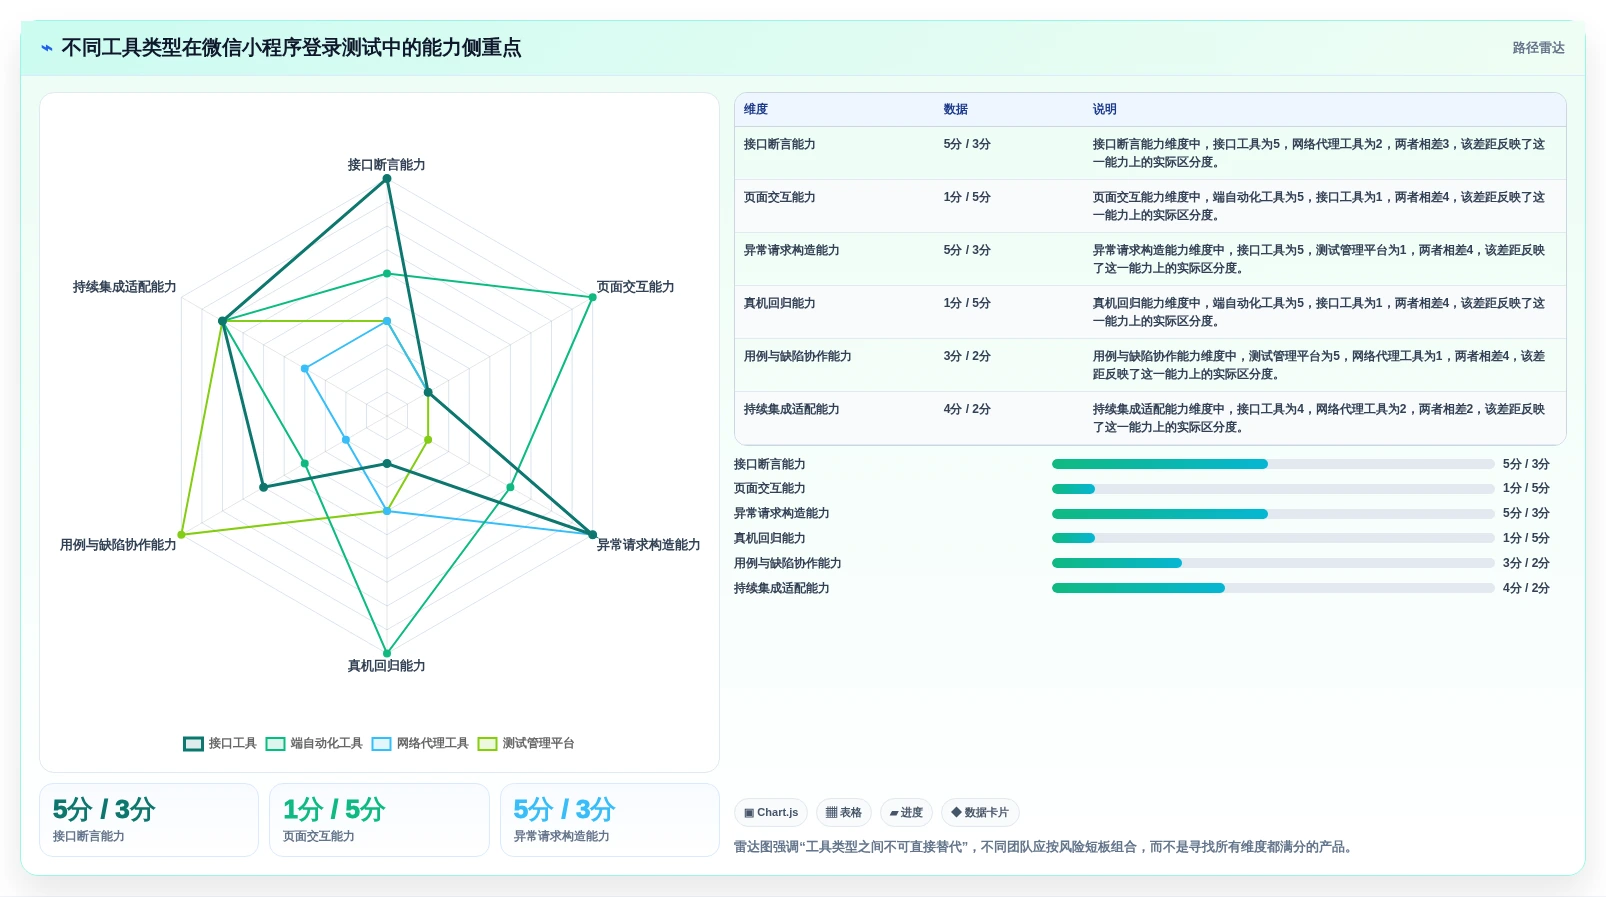The width and height of the screenshot is (1606, 897).
Task: Select the 进度 tag
Action: tap(906, 812)
